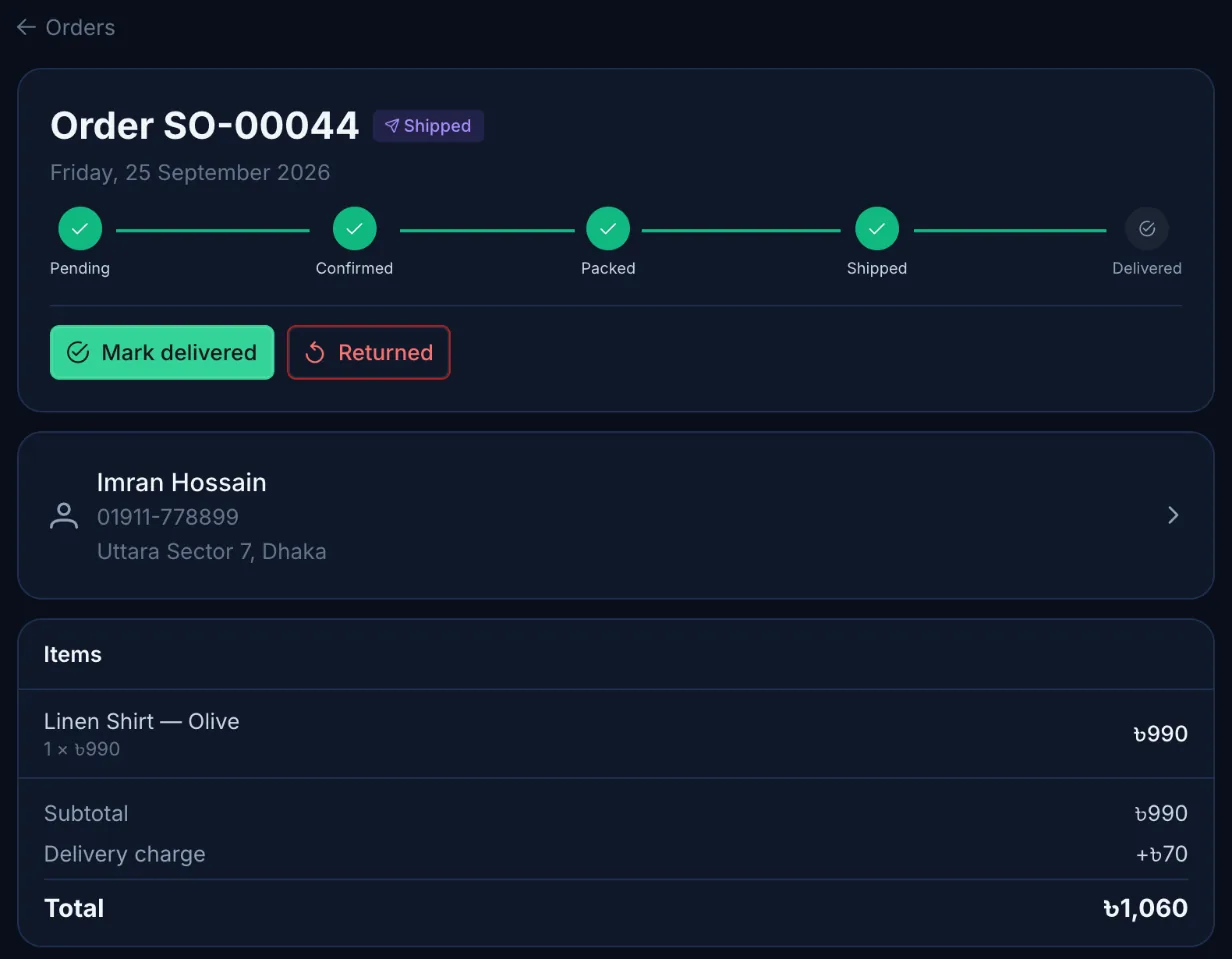Click the date Friday, 25 September 2026
Screen dimensions: 1232x959
click(x=190, y=172)
